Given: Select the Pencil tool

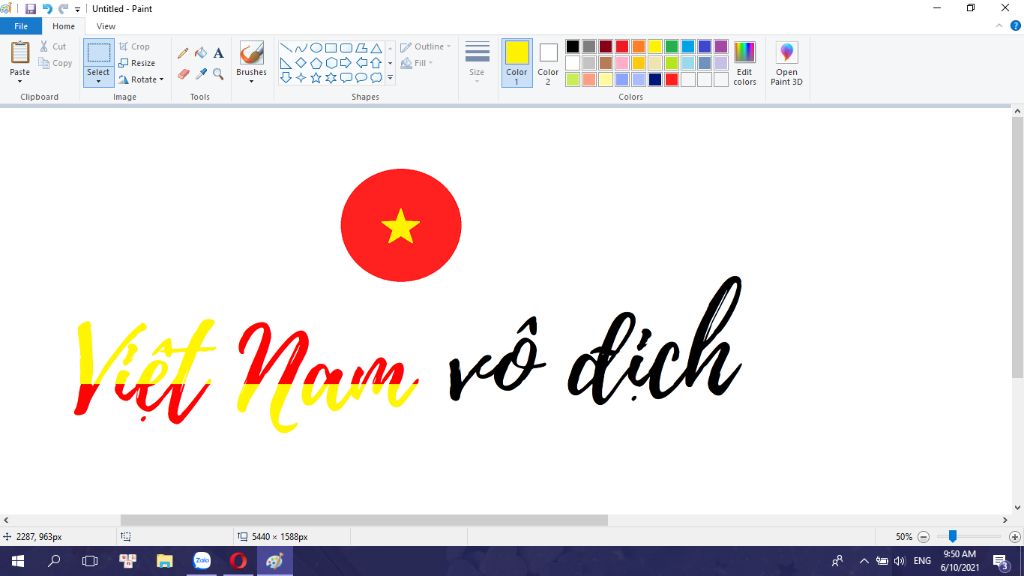Looking at the screenshot, I should pos(183,54).
